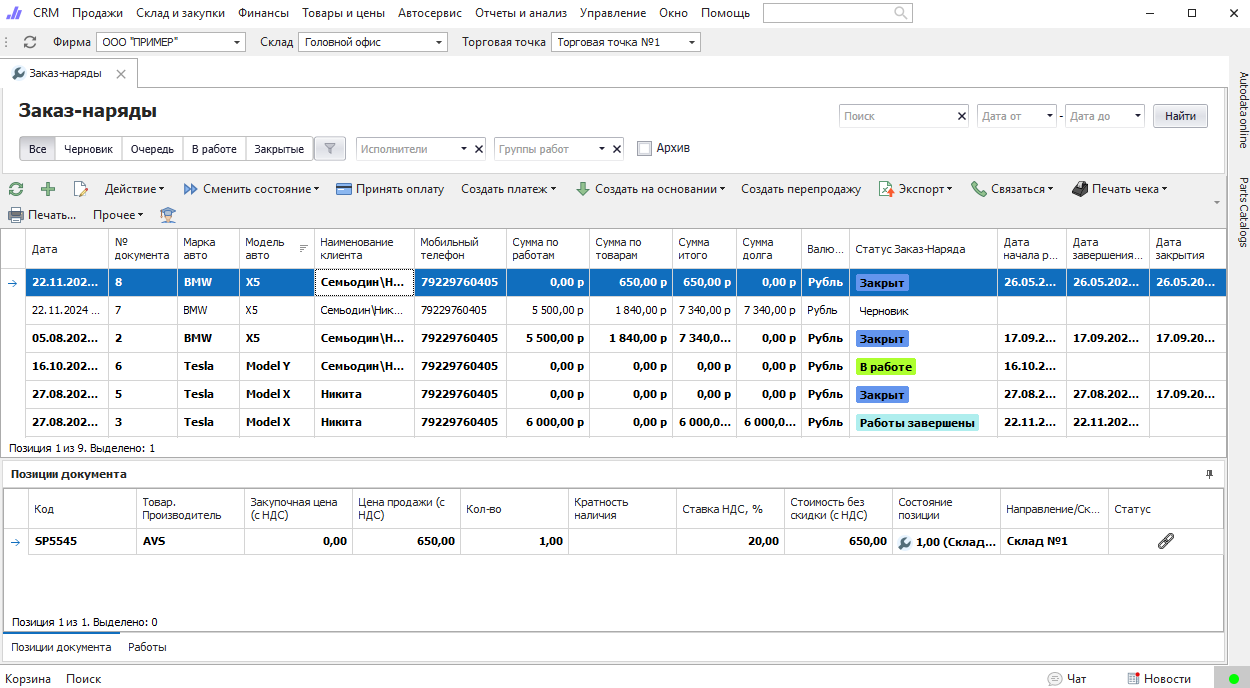1250x688 pixels.
Task: Add a new order with the plus icon
Action: click(48, 189)
